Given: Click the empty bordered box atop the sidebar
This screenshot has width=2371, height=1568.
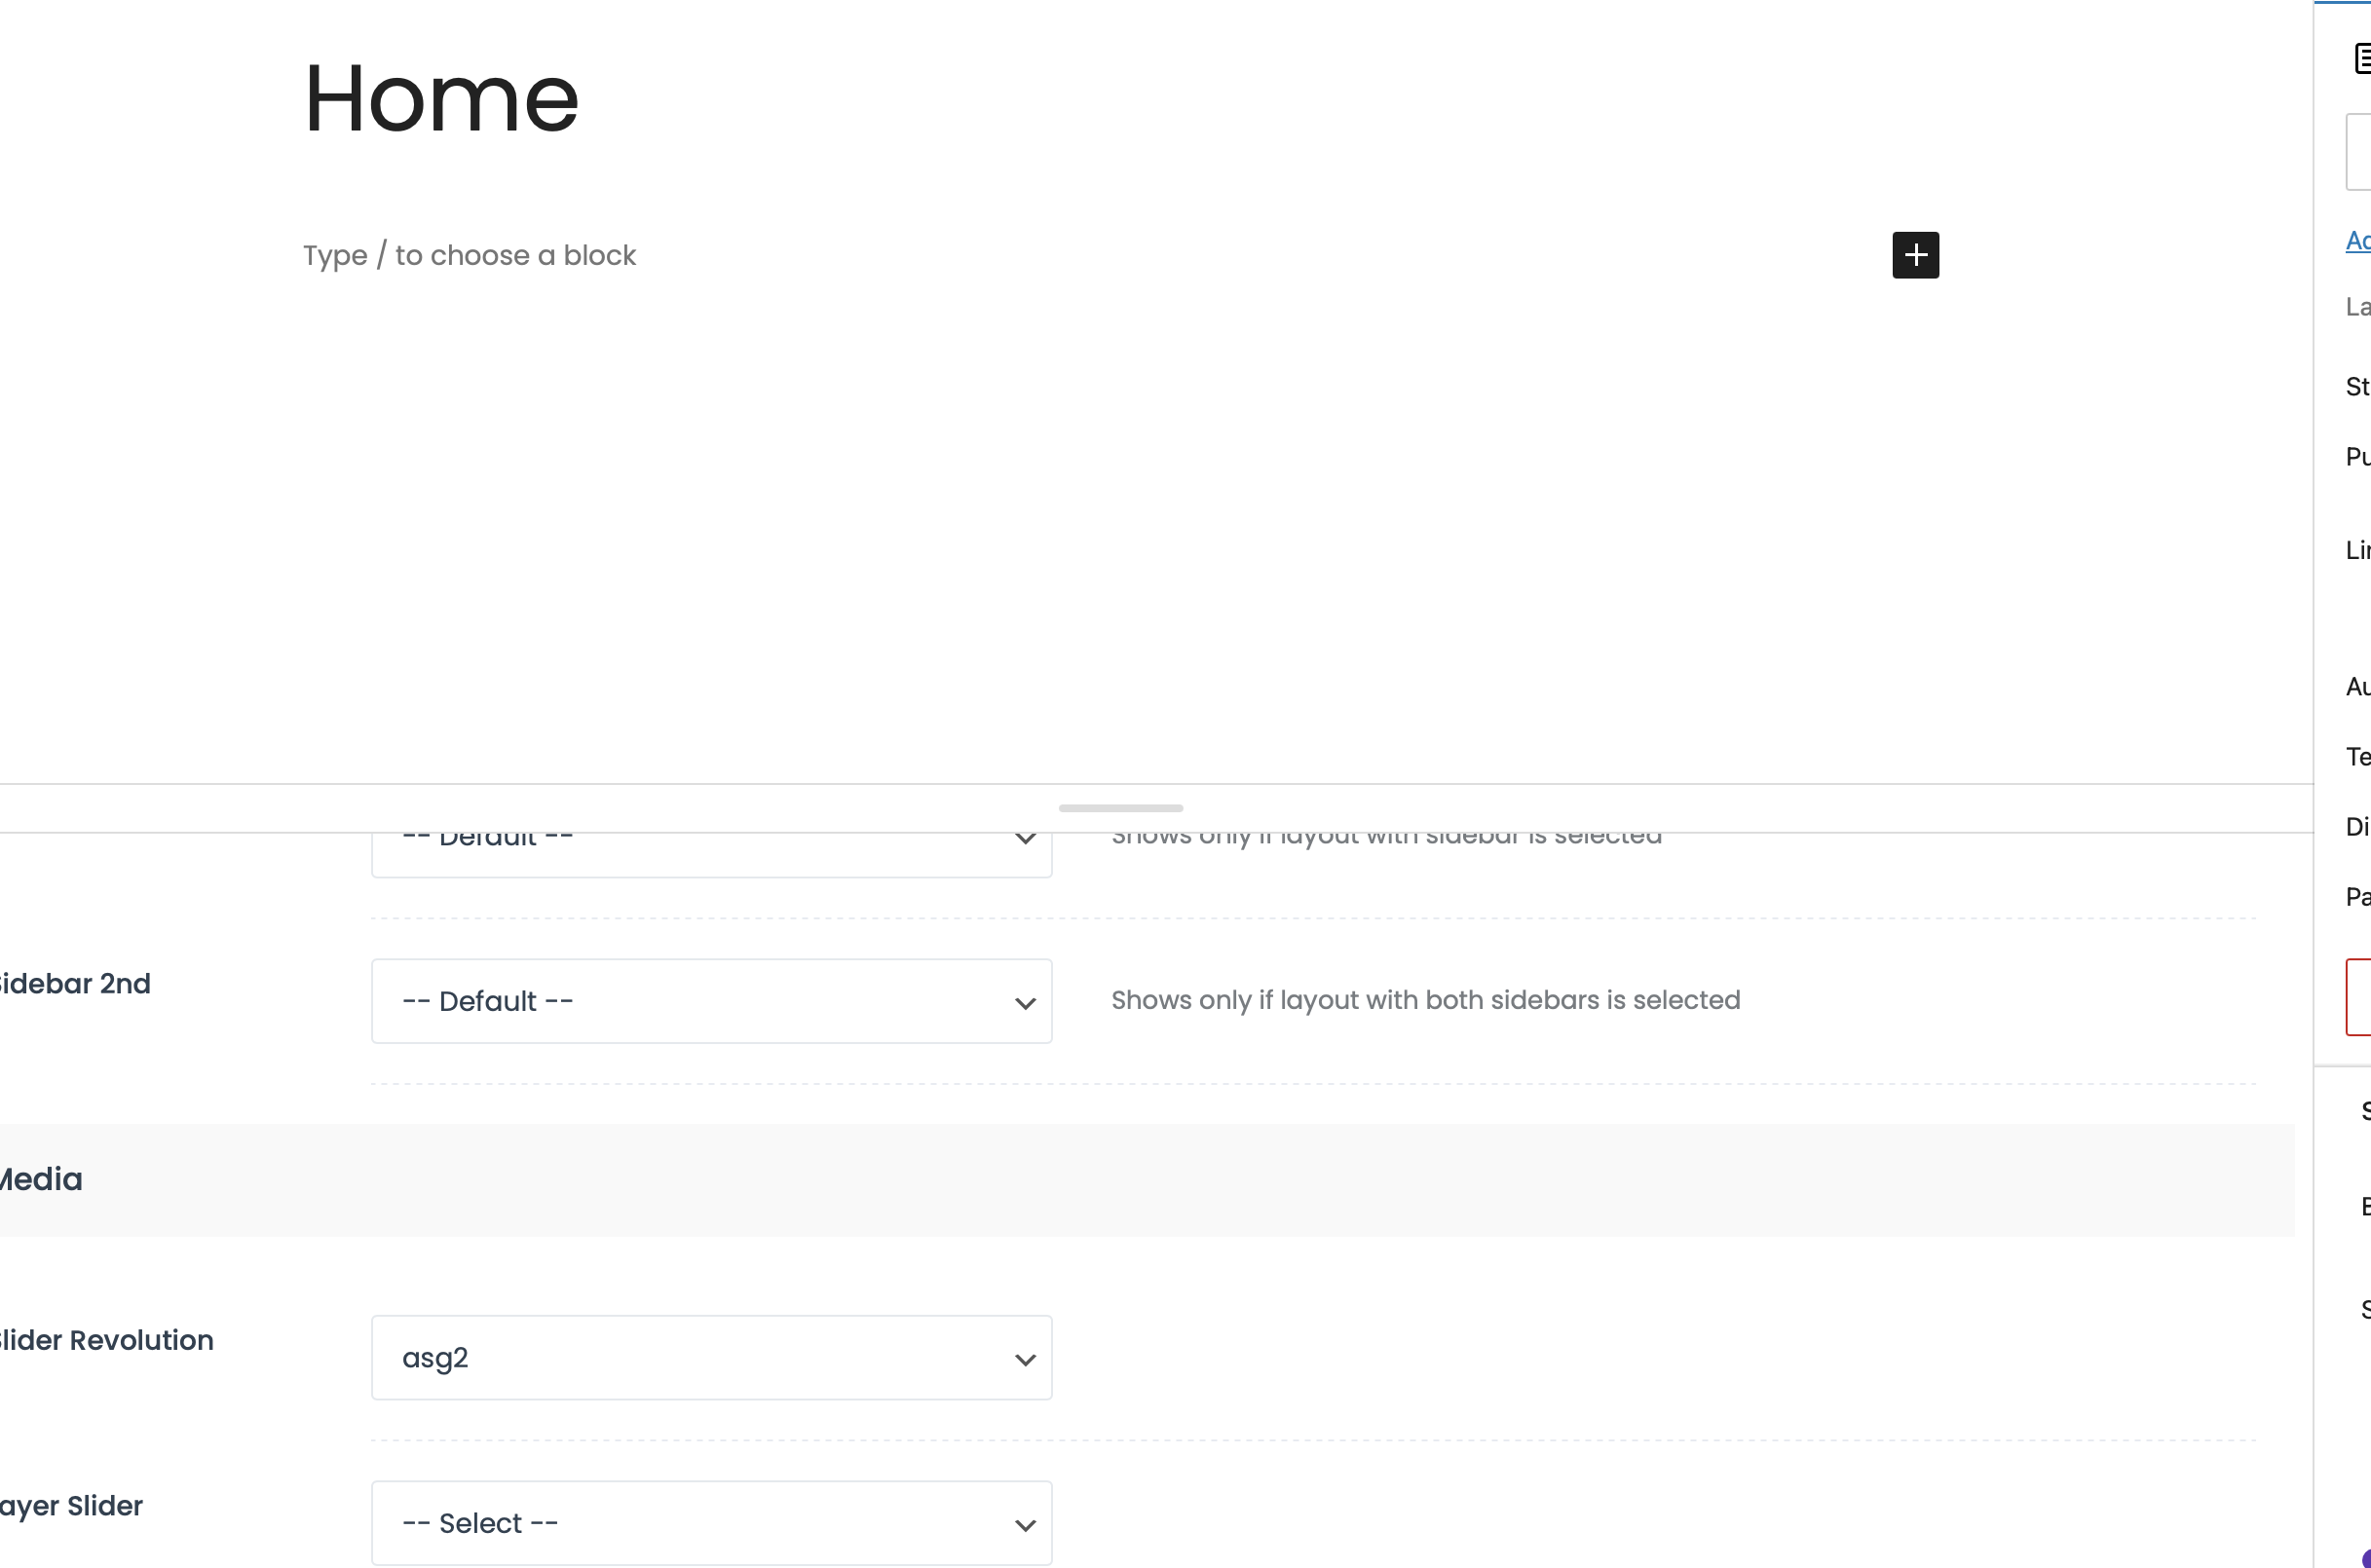Looking at the screenshot, I should (x=2359, y=152).
